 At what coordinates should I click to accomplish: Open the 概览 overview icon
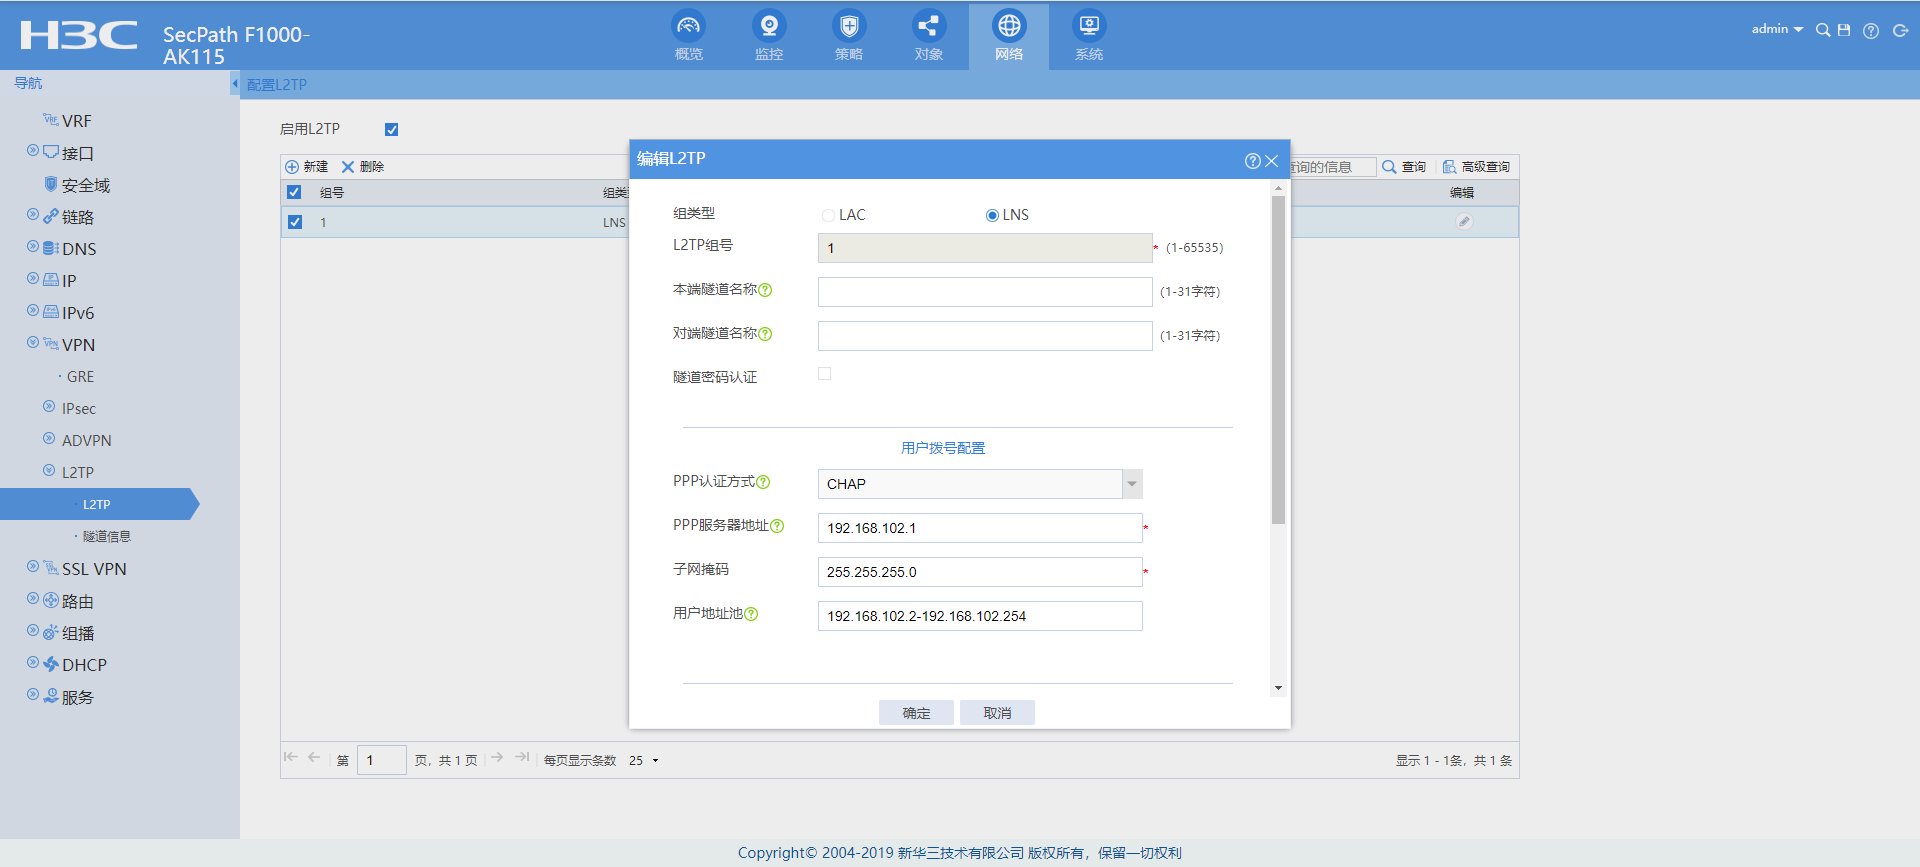(688, 26)
